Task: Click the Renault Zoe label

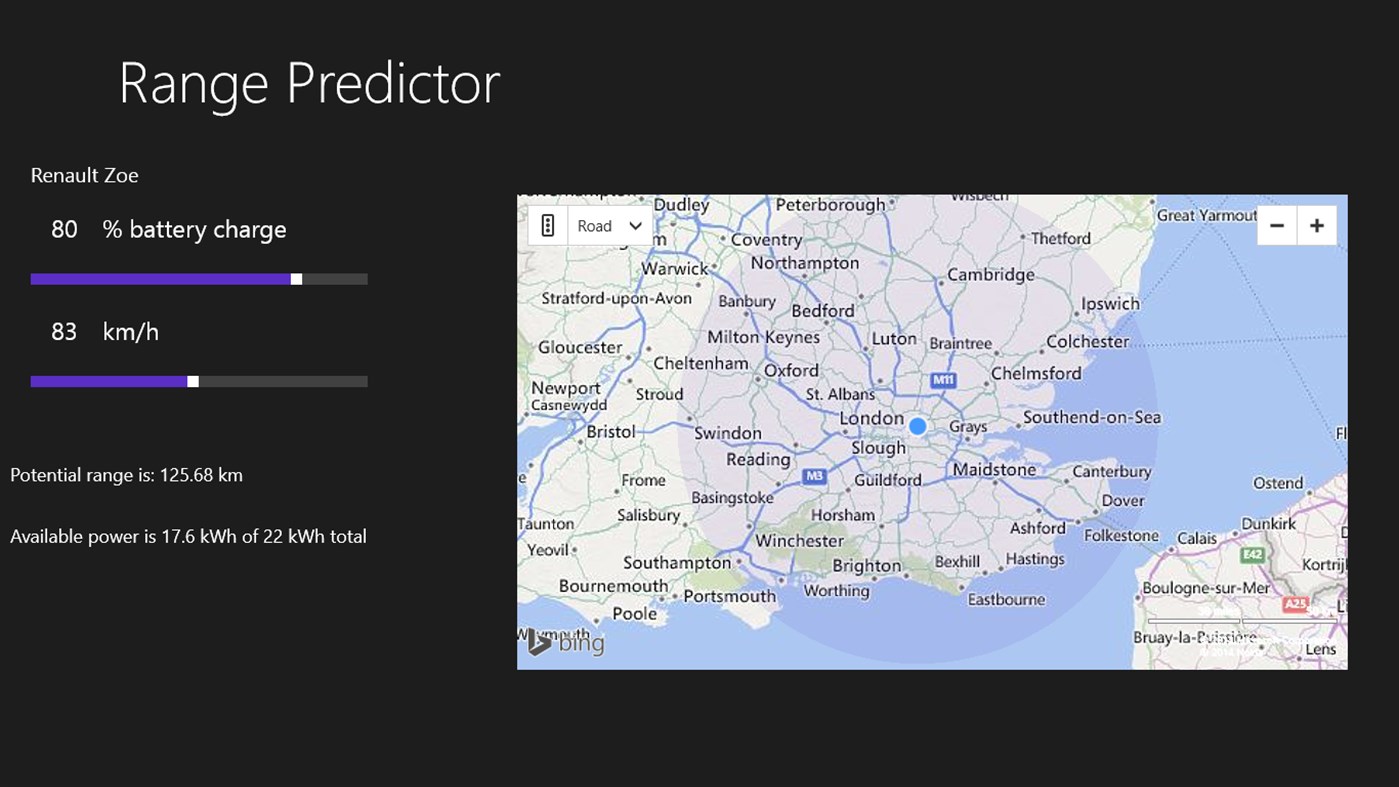Action: click(84, 174)
